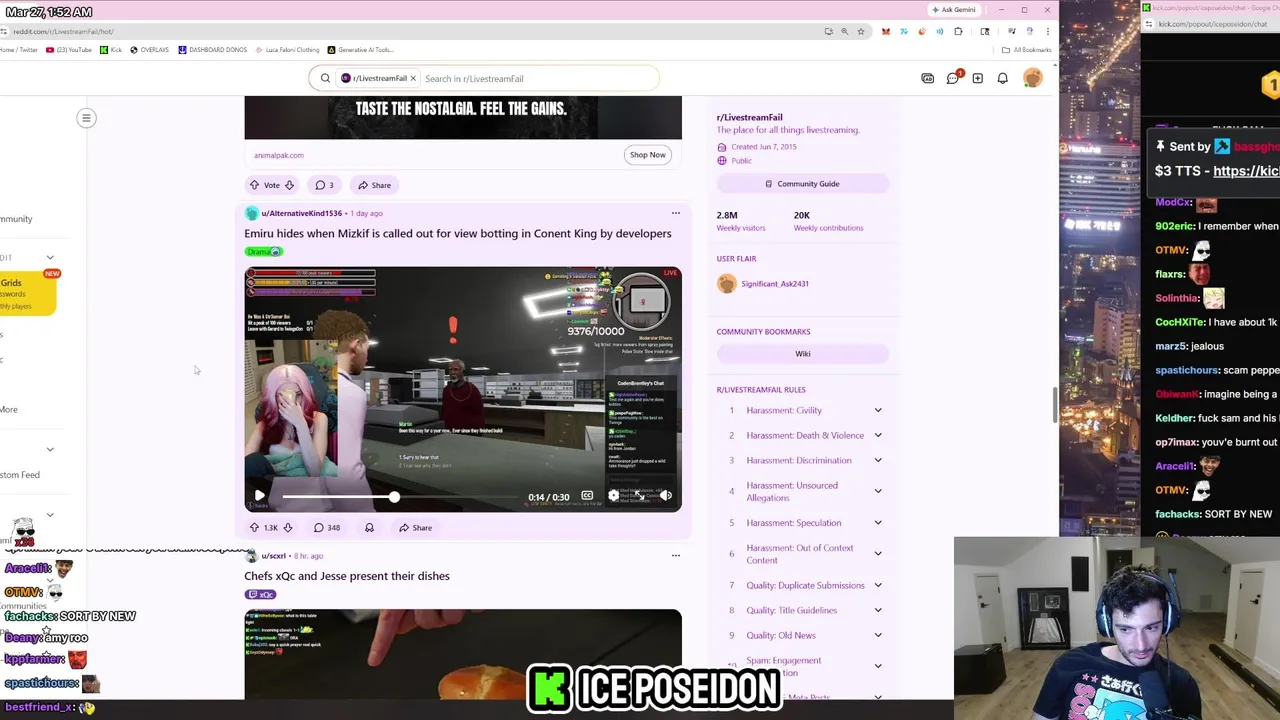The image size is (1280, 720).
Task: Open comments on the ad post showing 3
Action: [324, 185]
